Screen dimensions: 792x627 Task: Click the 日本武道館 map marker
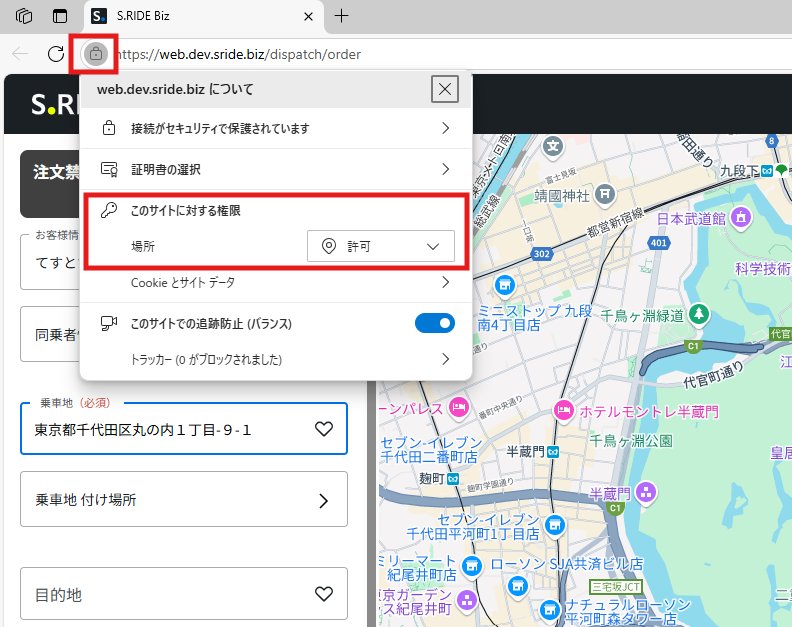[x=741, y=218]
